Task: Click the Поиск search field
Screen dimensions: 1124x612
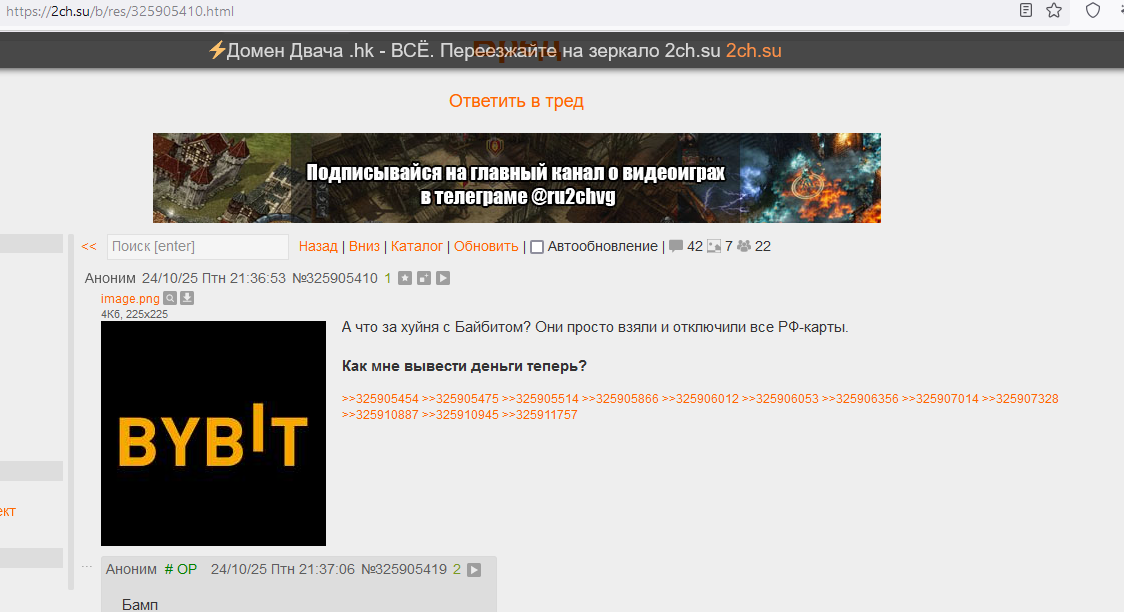Action: tap(198, 247)
